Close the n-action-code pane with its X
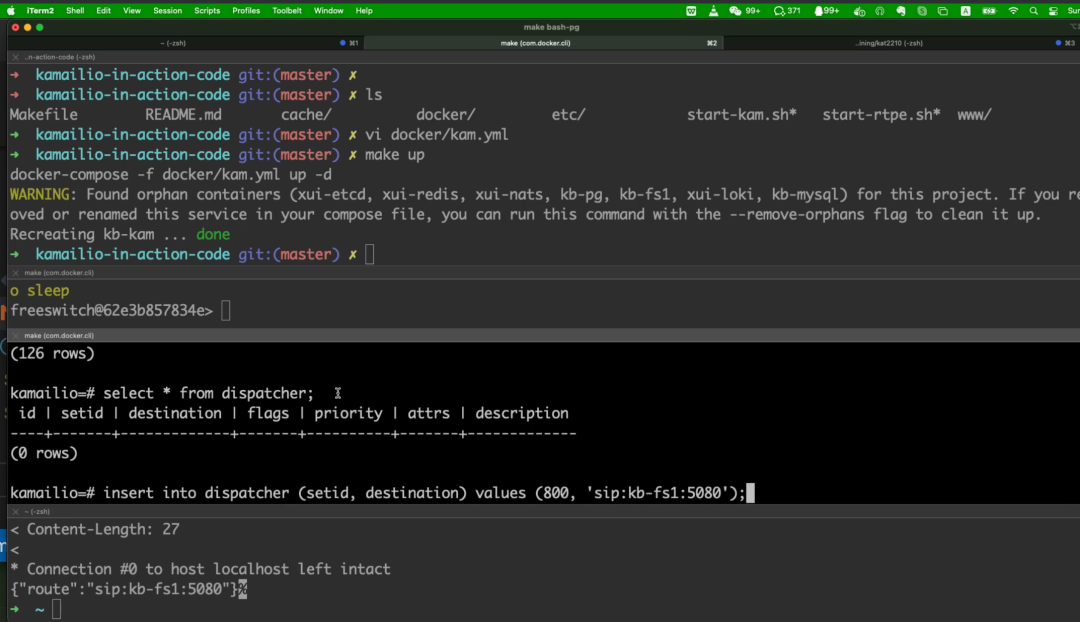The height and width of the screenshot is (622, 1080). (x=15, y=58)
